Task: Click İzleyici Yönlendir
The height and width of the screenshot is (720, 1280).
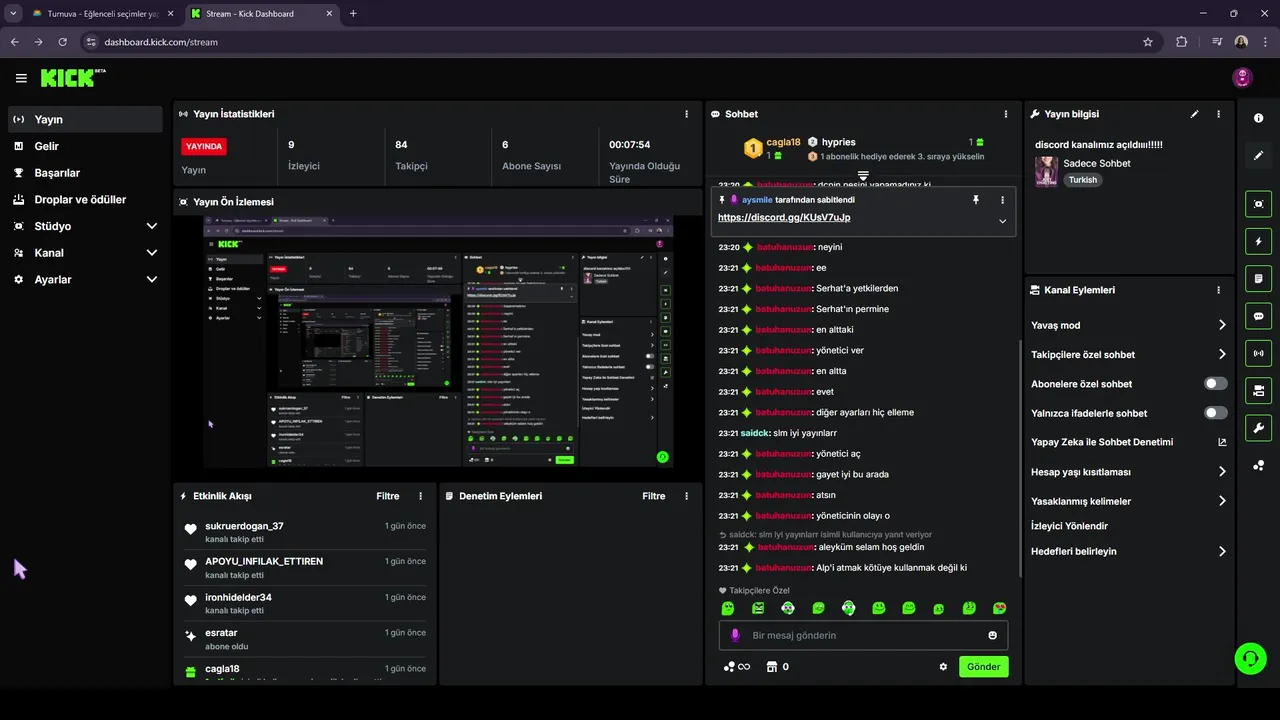Action: point(1069,526)
